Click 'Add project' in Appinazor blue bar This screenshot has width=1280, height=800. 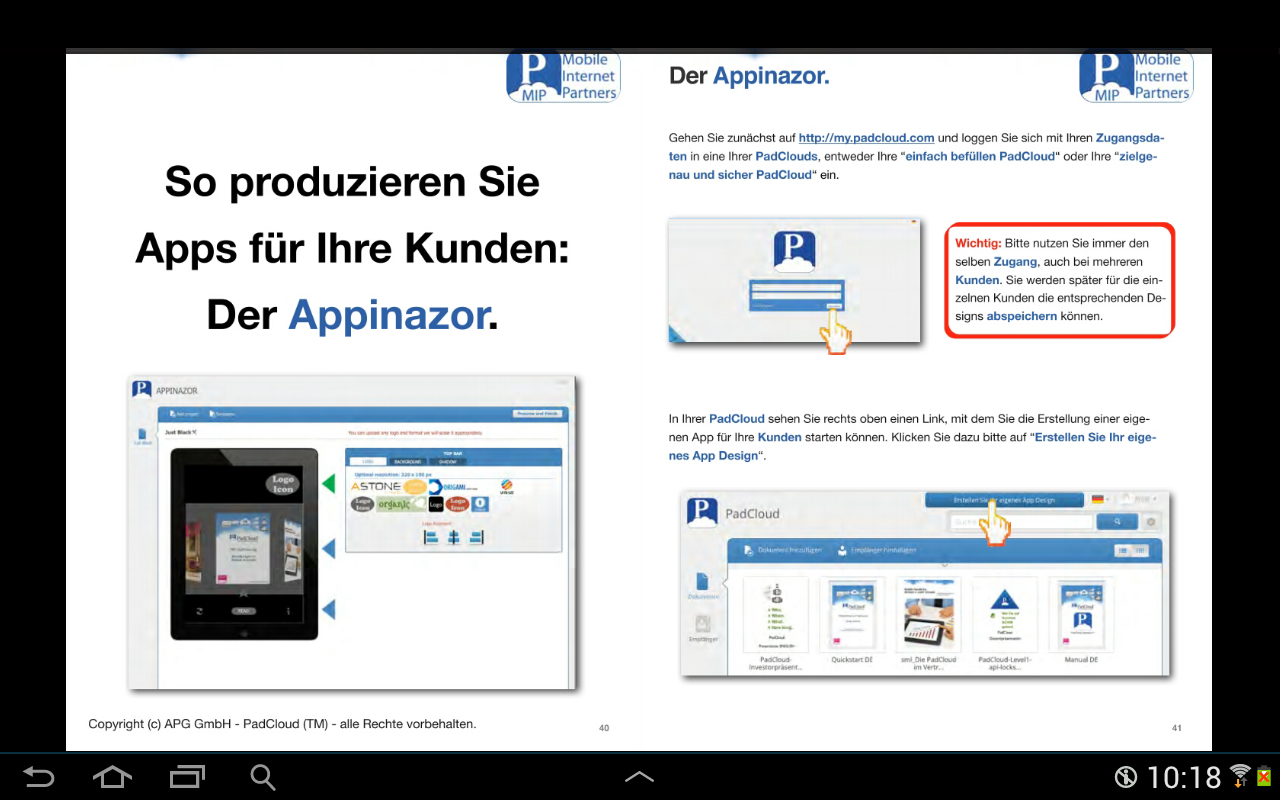click(185, 413)
